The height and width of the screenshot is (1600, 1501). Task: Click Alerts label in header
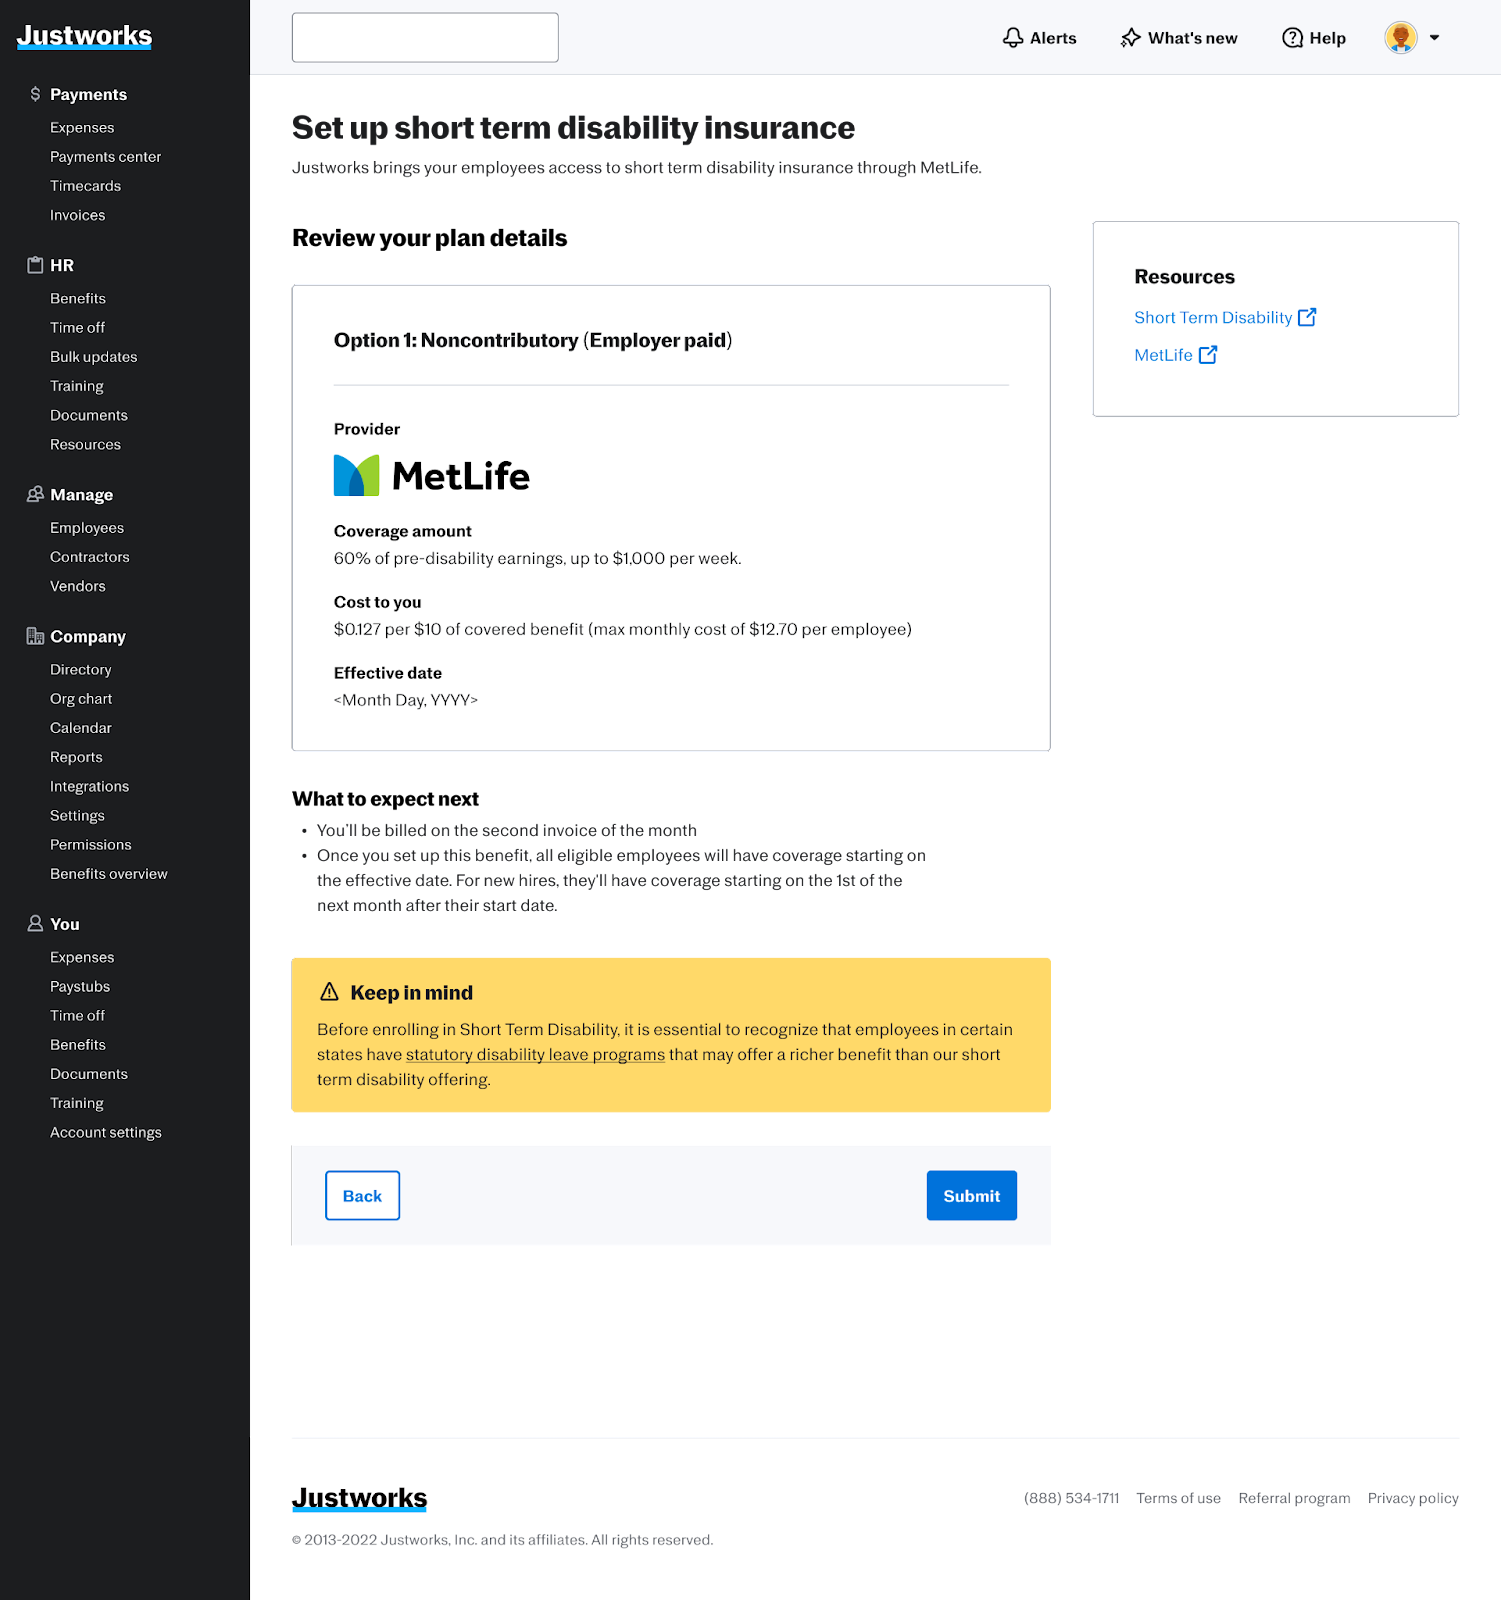1053,38
